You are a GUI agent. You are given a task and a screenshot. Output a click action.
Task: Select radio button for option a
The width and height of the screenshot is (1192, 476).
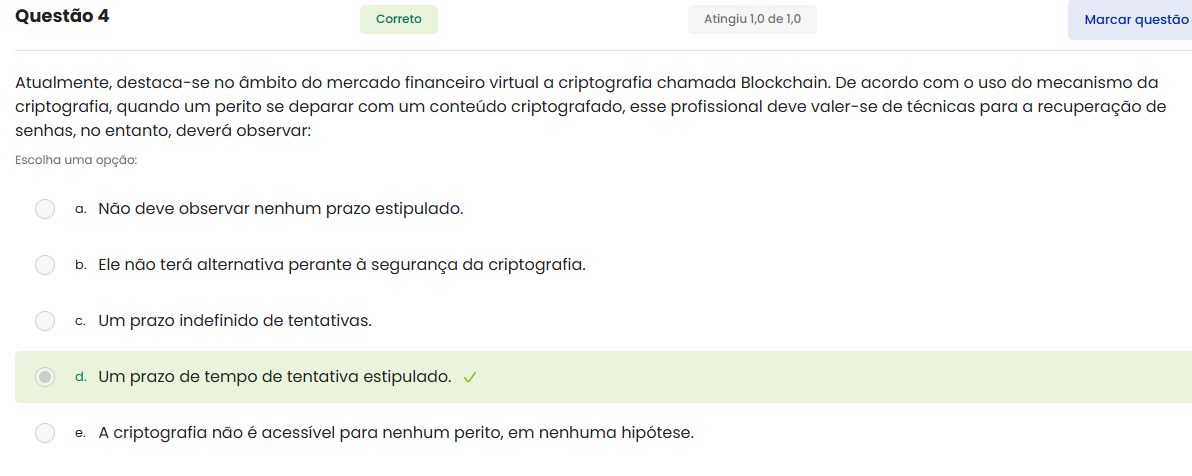click(x=45, y=209)
